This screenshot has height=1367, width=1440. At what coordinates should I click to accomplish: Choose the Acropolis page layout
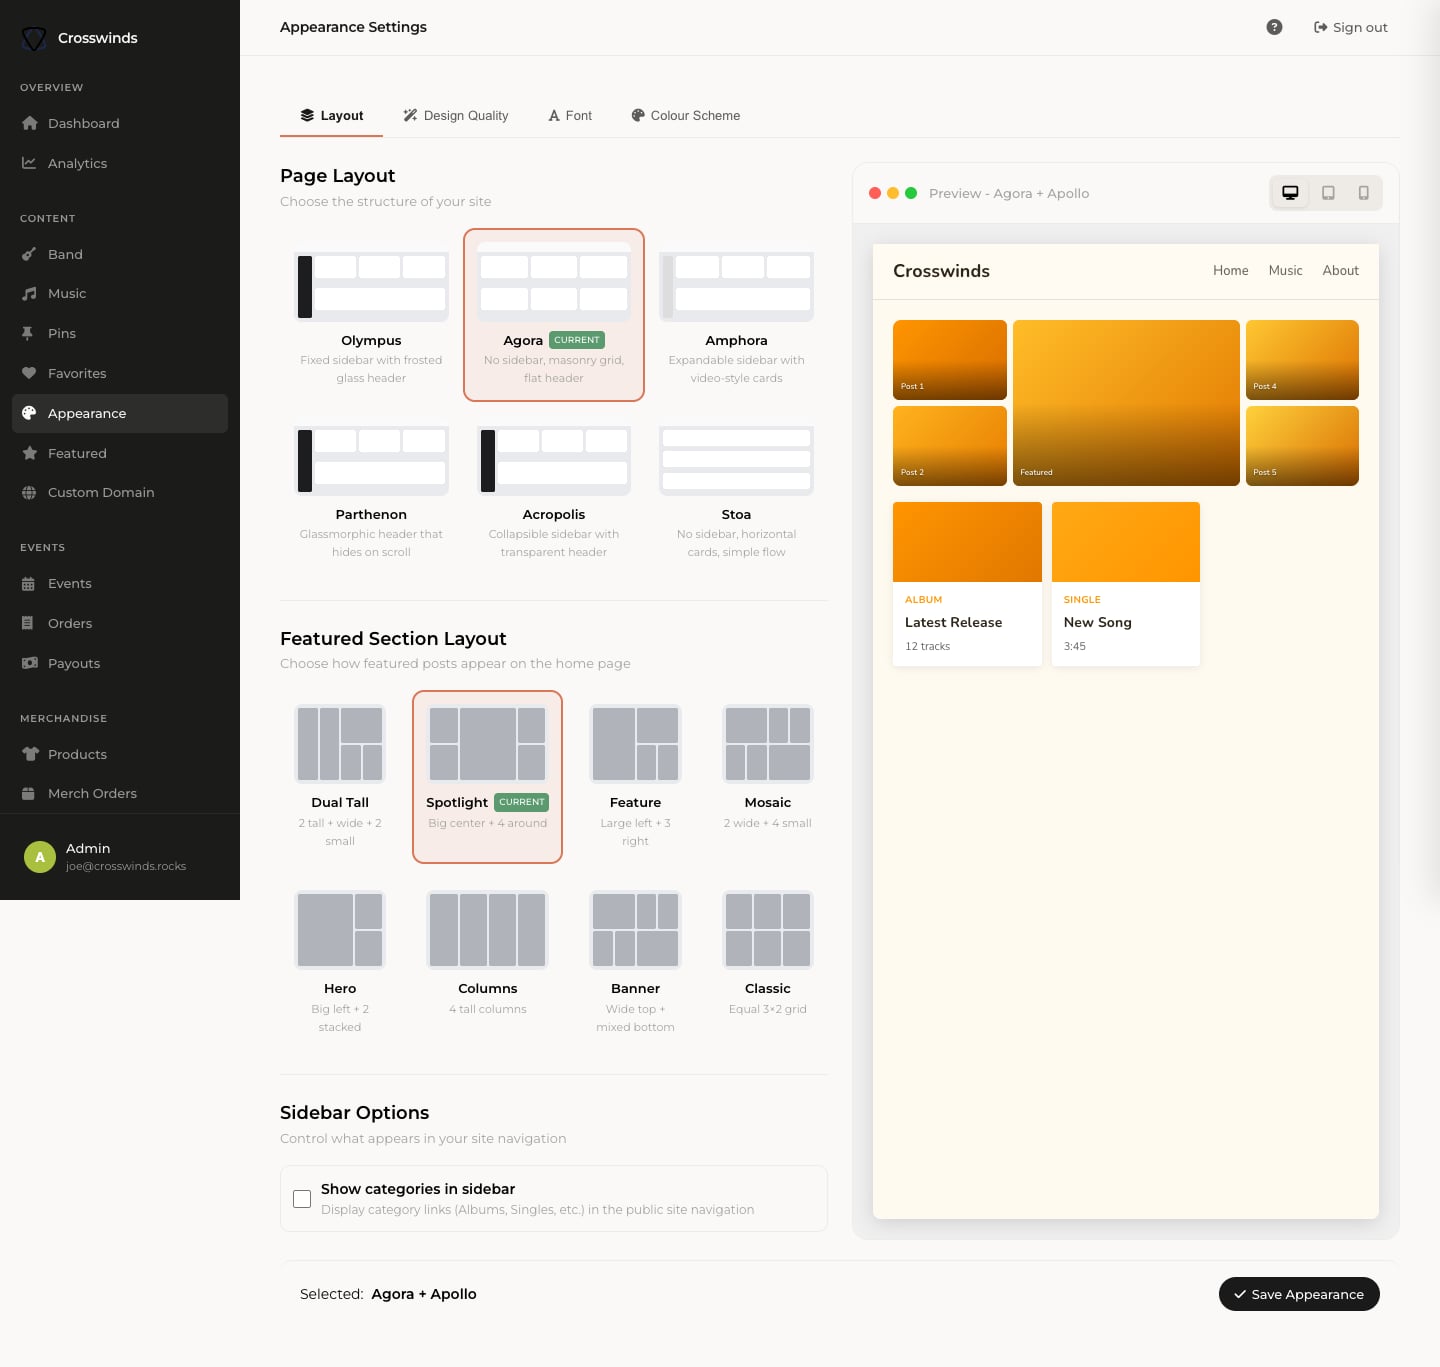point(554,489)
